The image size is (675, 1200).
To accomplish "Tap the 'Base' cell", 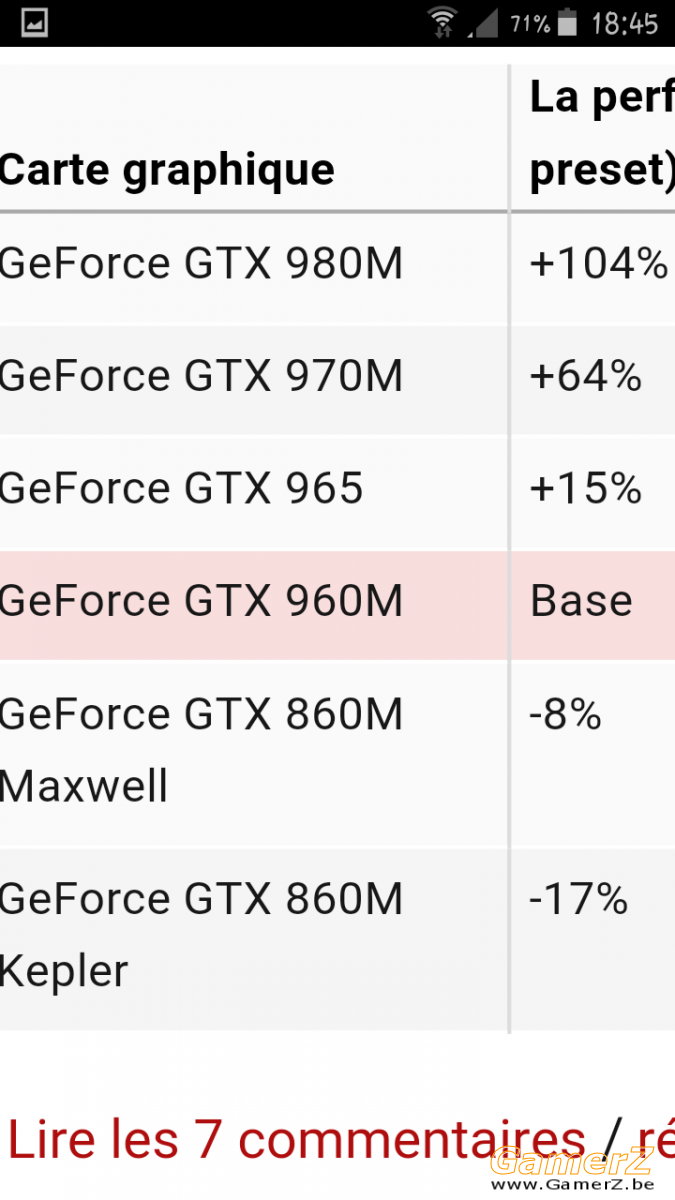I will click(x=581, y=602).
